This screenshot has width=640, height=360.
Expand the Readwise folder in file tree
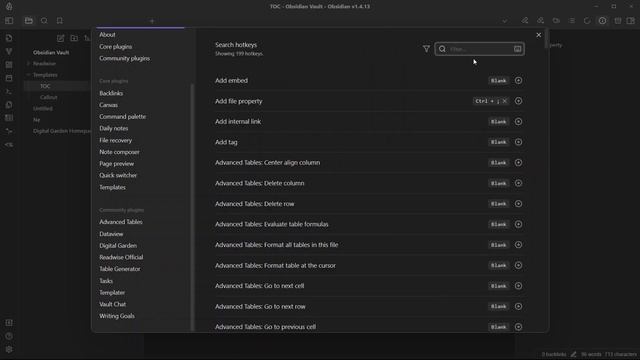tap(29, 64)
